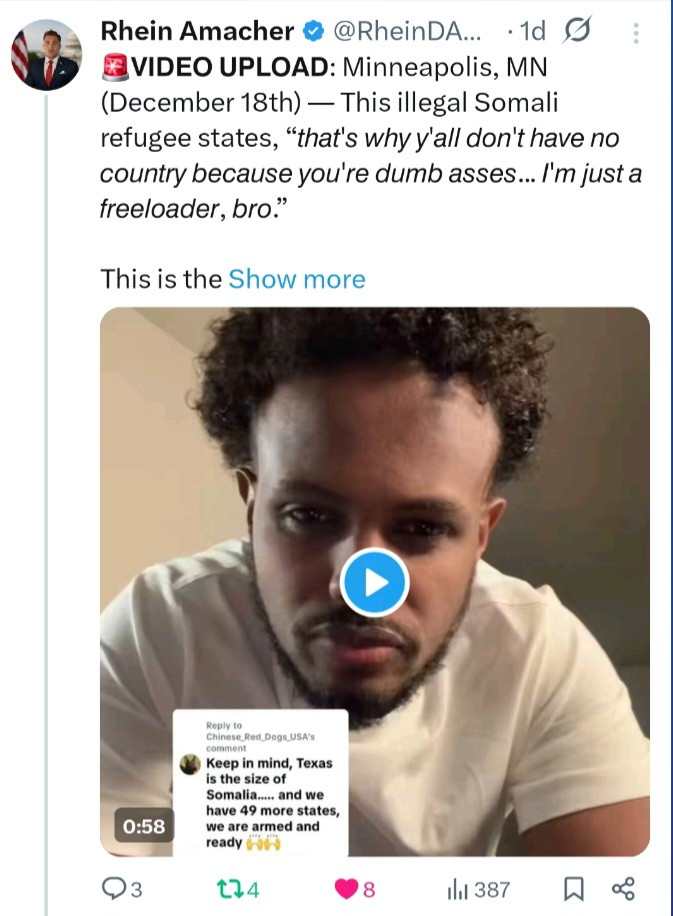Open the view analytics bar-chart icon

pos(457,888)
